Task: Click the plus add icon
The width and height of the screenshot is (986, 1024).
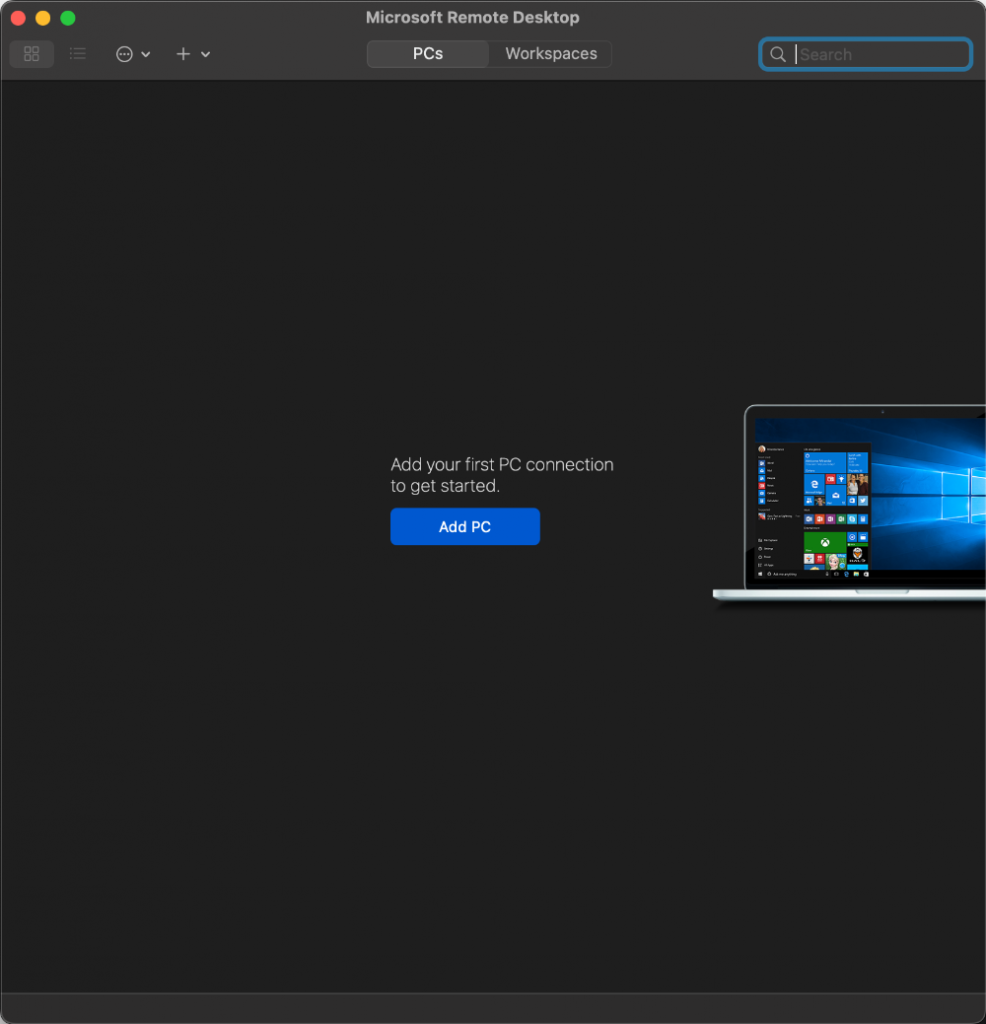Action: tap(183, 54)
